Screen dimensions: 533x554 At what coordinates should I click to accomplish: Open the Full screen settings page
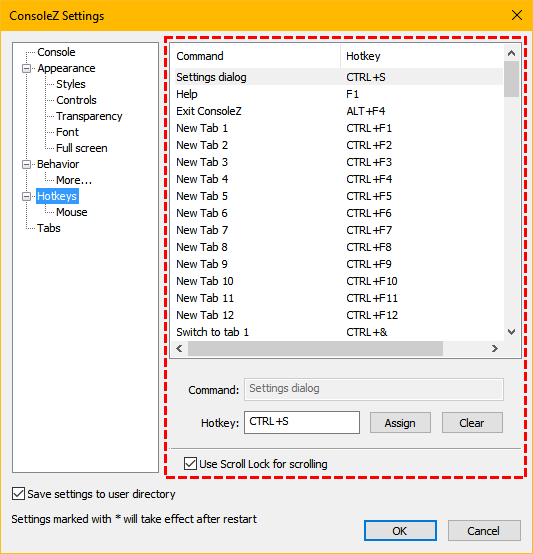[x=82, y=148]
